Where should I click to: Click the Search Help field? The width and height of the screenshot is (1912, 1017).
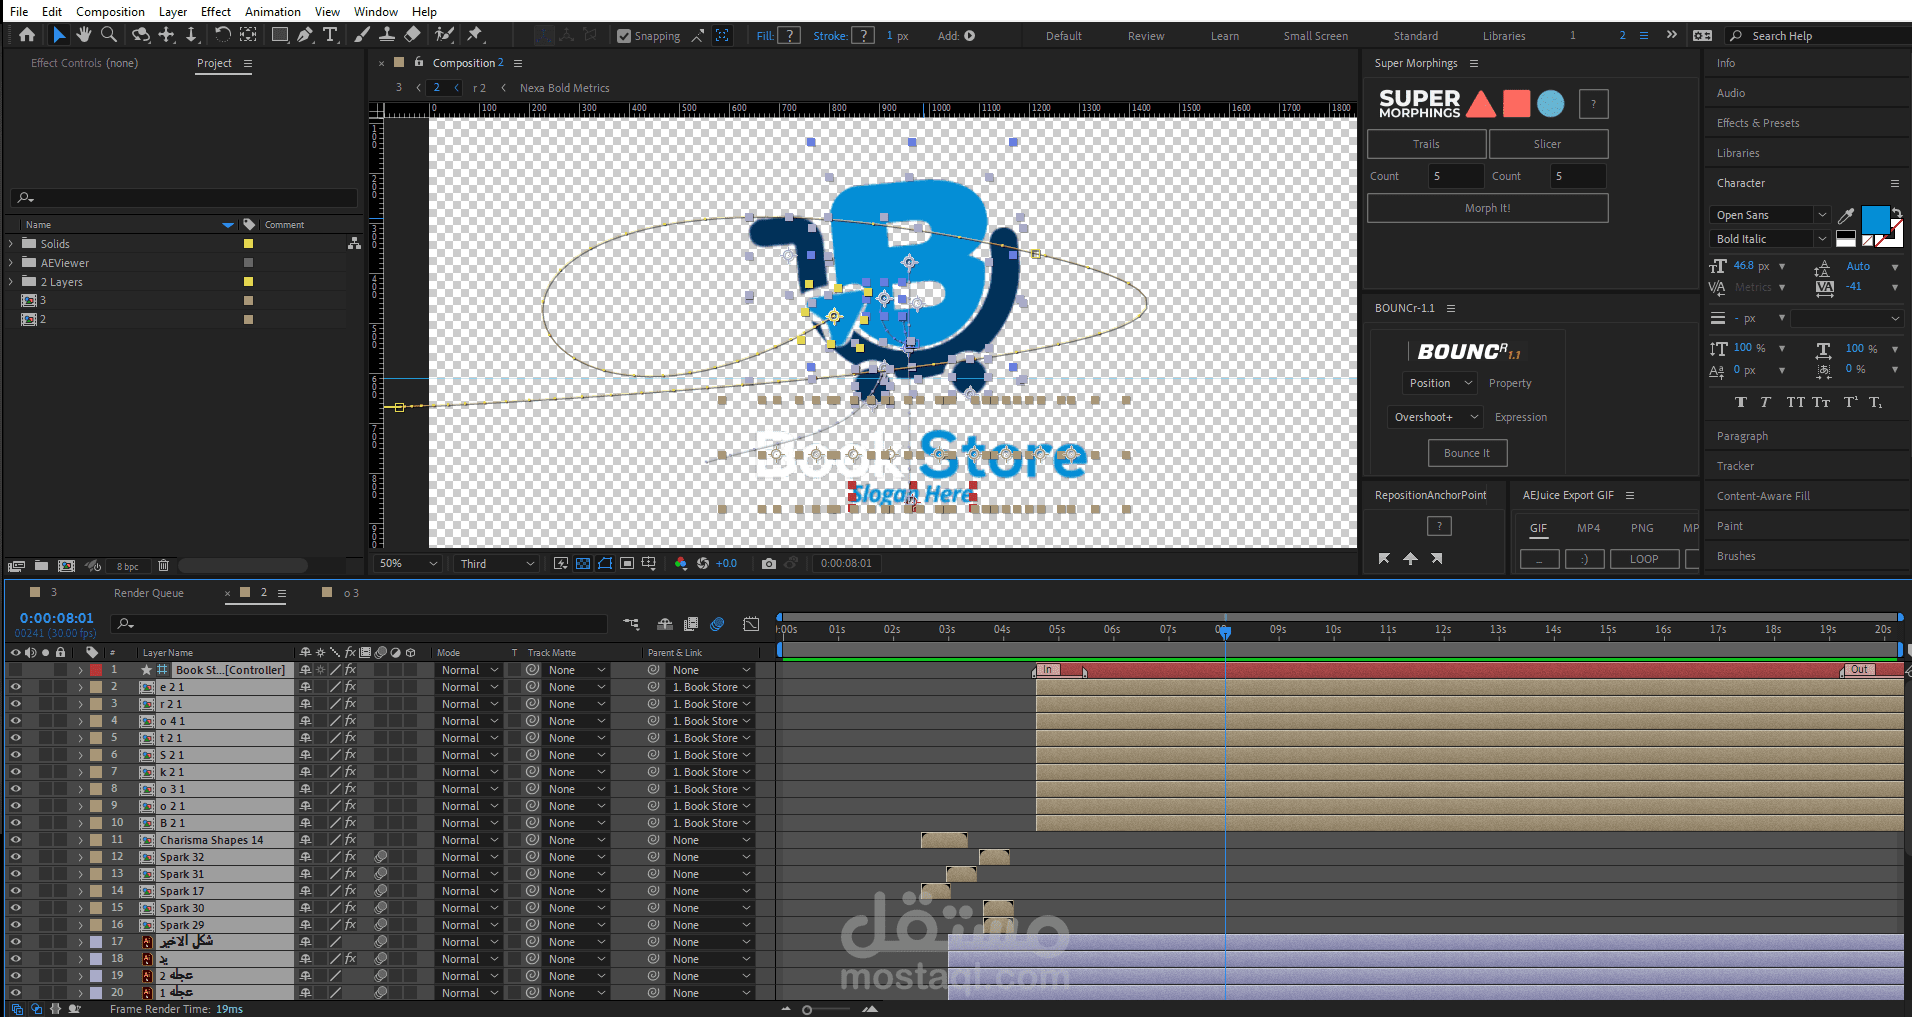tap(1818, 36)
